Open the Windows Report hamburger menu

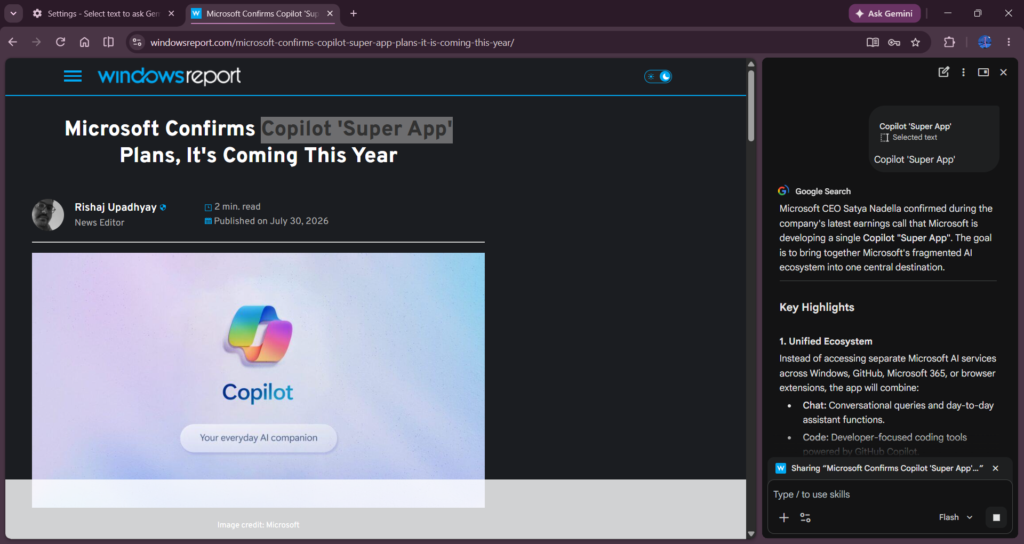72,76
